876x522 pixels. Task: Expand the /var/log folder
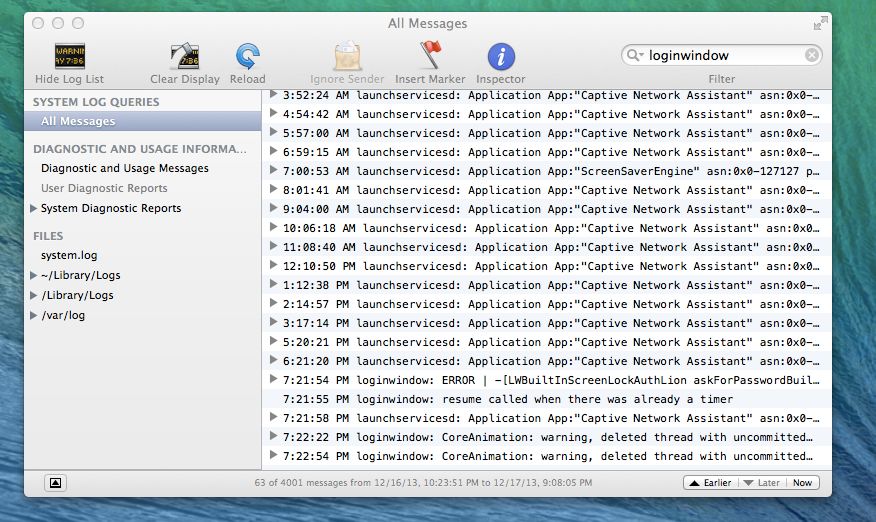coord(34,316)
